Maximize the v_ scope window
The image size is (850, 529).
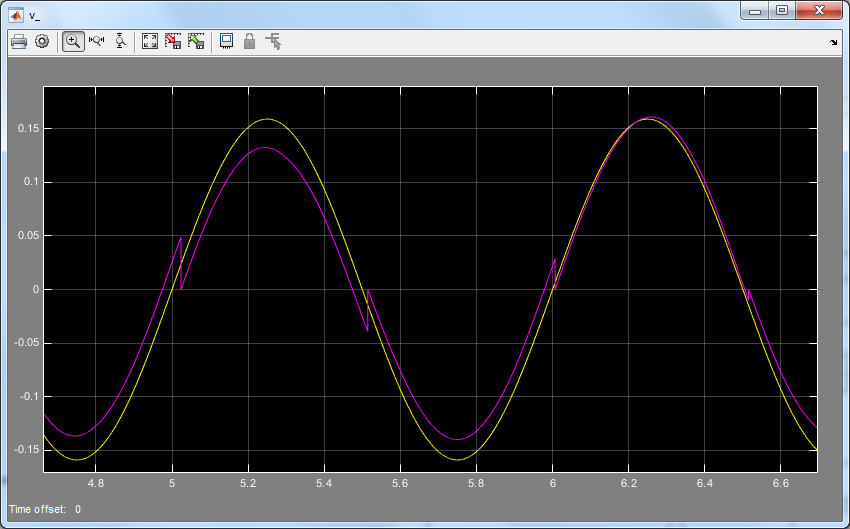point(782,11)
